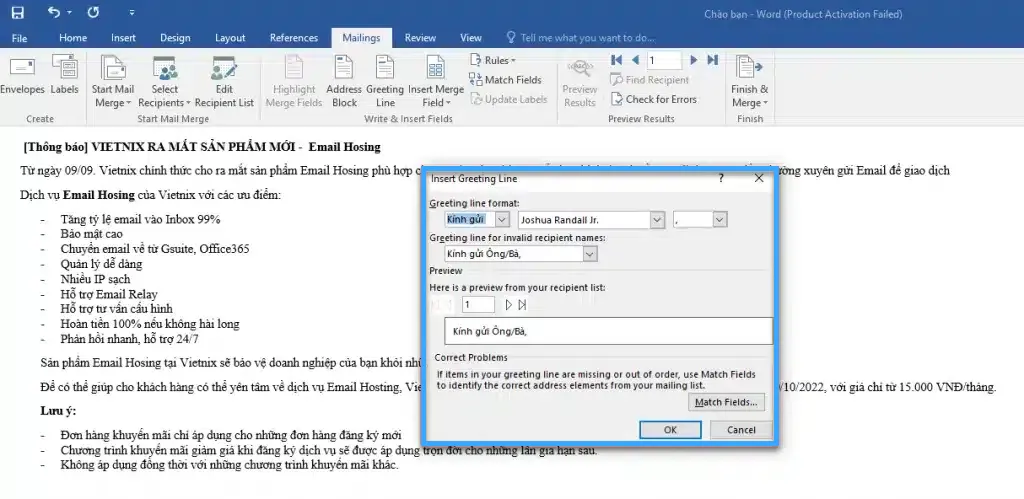Image resolution: width=1024 pixels, height=499 pixels.
Task: Click the dialog Help question mark
Action: point(721,178)
